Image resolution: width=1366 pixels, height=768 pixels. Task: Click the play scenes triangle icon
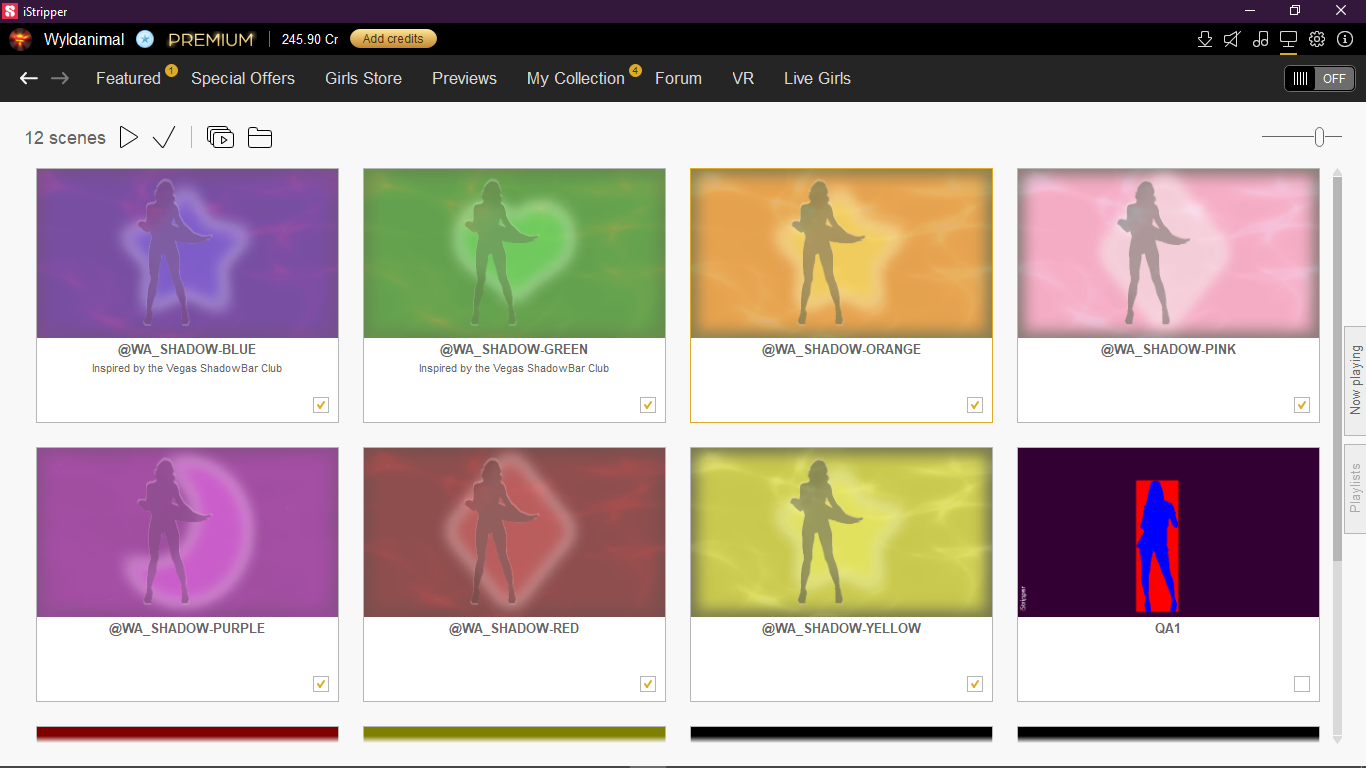pyautogui.click(x=128, y=137)
